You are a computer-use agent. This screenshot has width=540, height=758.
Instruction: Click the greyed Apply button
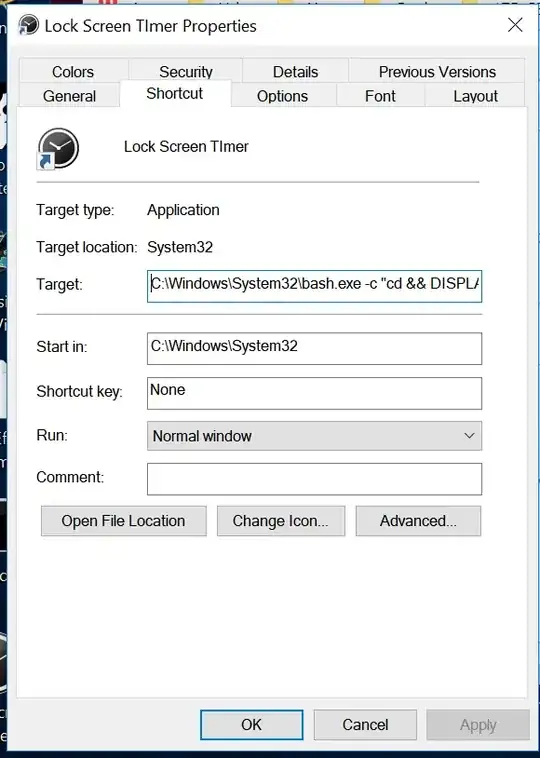click(478, 725)
